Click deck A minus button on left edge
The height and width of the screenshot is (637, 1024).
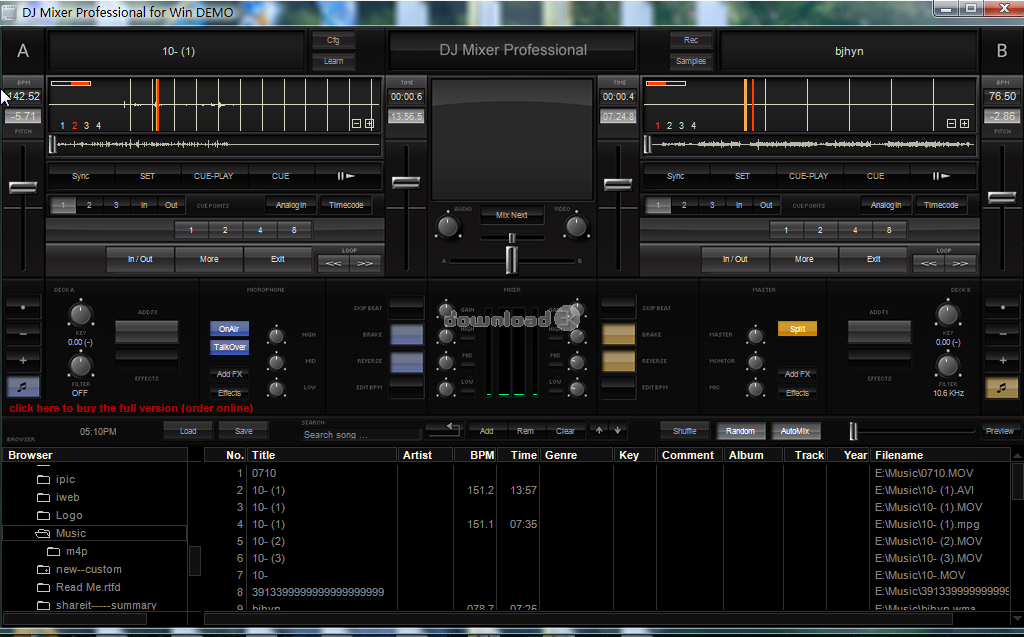tap(23, 333)
